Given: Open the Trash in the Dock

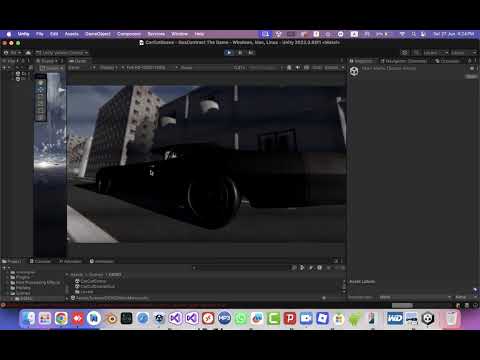Looking at the screenshot, I should pyautogui.click(x=451, y=319).
